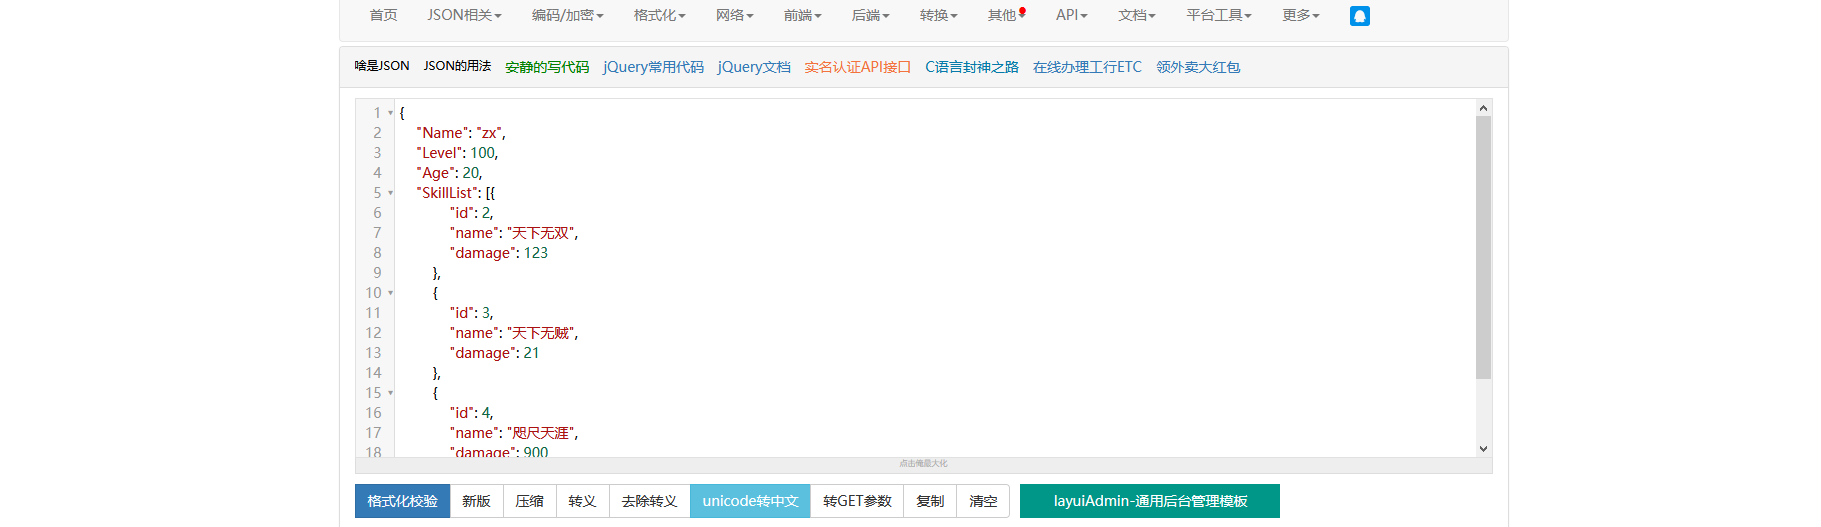The width and height of the screenshot is (1821, 527).
Task: Open the 实名认证API接口 link
Action: 857,67
